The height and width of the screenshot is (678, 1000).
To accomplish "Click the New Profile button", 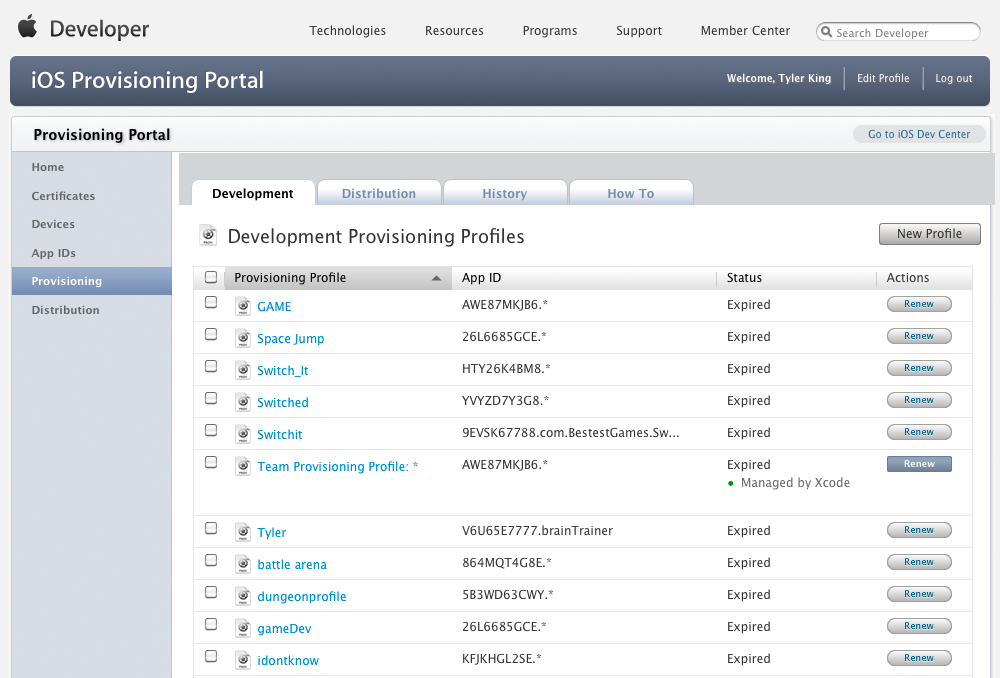I will [929, 233].
